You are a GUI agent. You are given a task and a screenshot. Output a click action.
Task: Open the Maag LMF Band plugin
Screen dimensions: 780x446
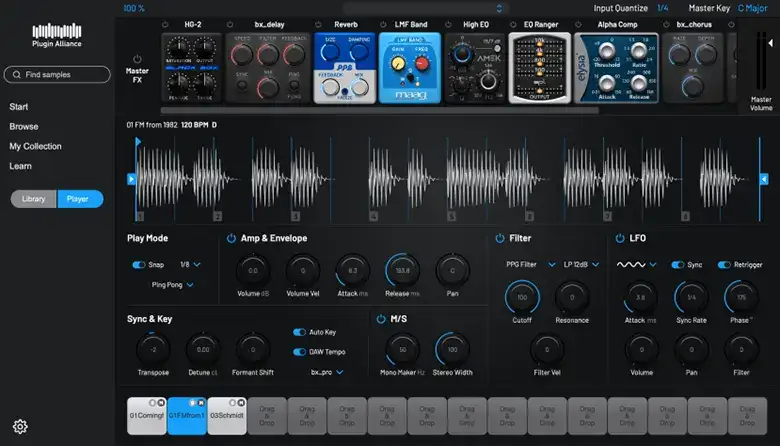410,68
